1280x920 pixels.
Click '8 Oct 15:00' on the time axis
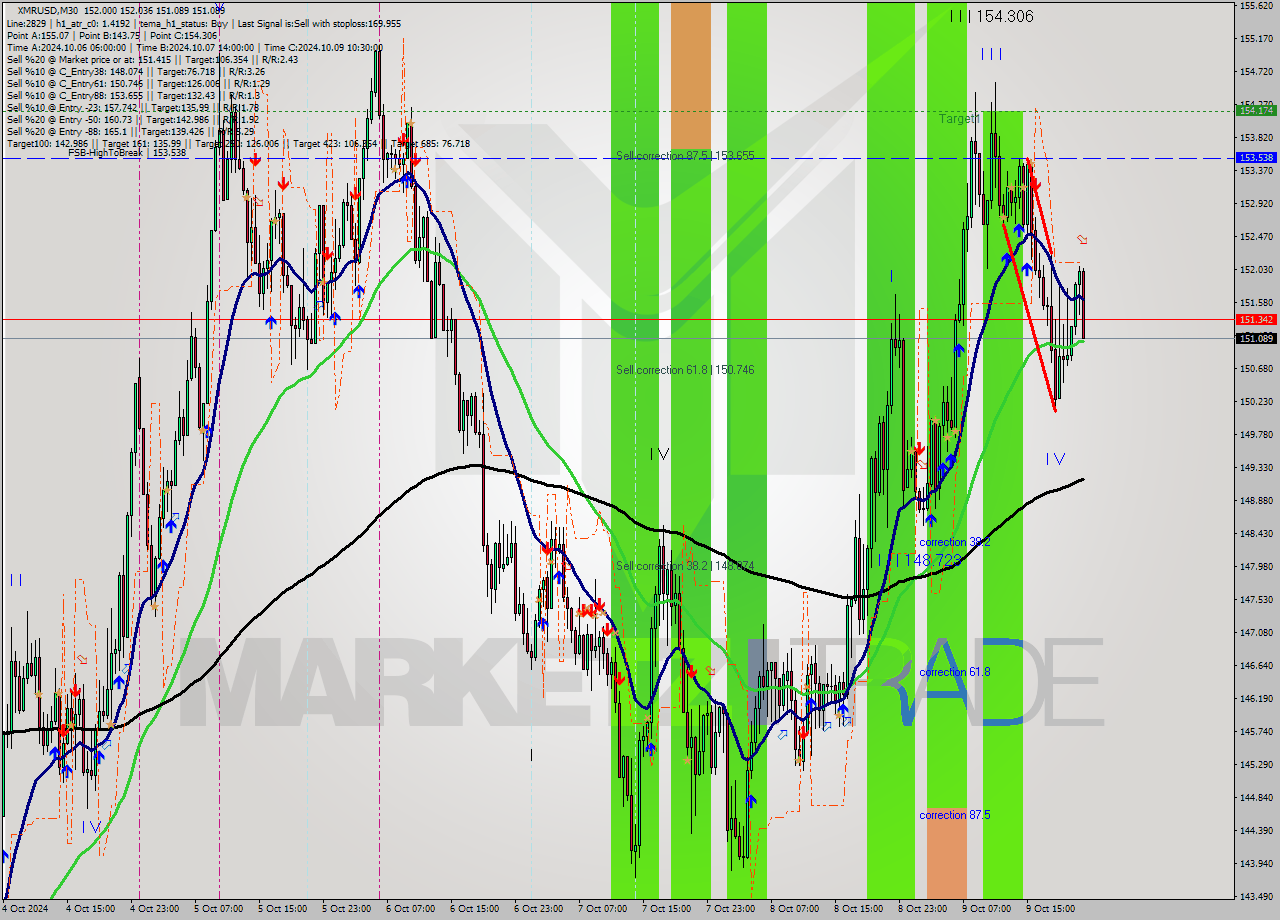coord(858,909)
